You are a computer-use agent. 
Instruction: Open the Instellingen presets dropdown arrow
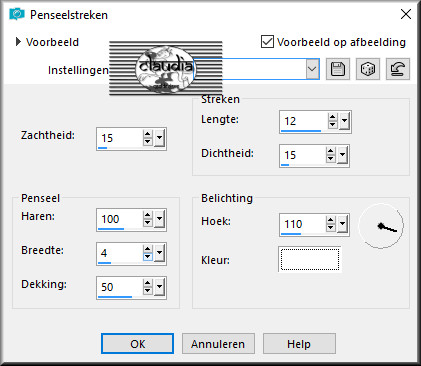pyautogui.click(x=312, y=69)
